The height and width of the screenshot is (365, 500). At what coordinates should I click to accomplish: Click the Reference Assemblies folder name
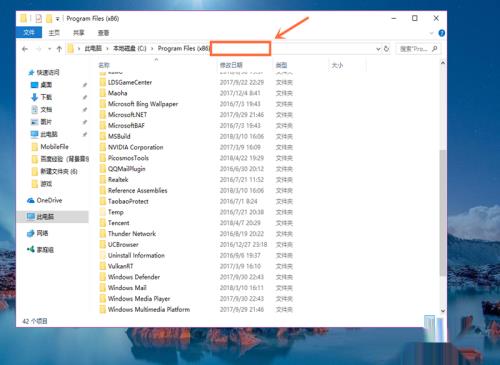coord(138,190)
